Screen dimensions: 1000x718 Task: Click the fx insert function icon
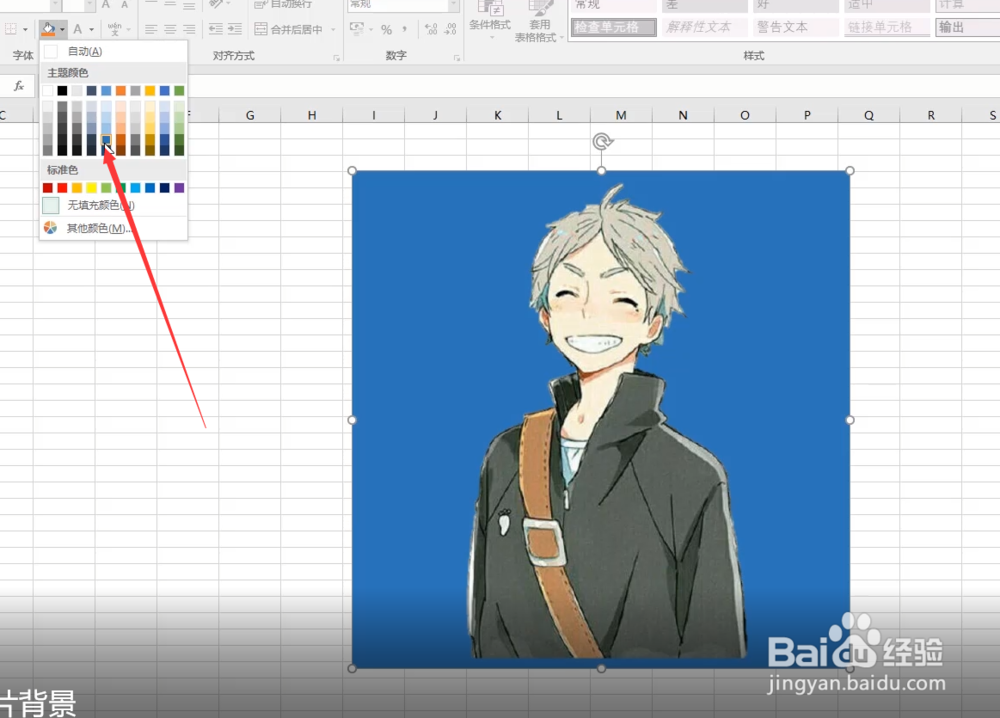click(19, 86)
